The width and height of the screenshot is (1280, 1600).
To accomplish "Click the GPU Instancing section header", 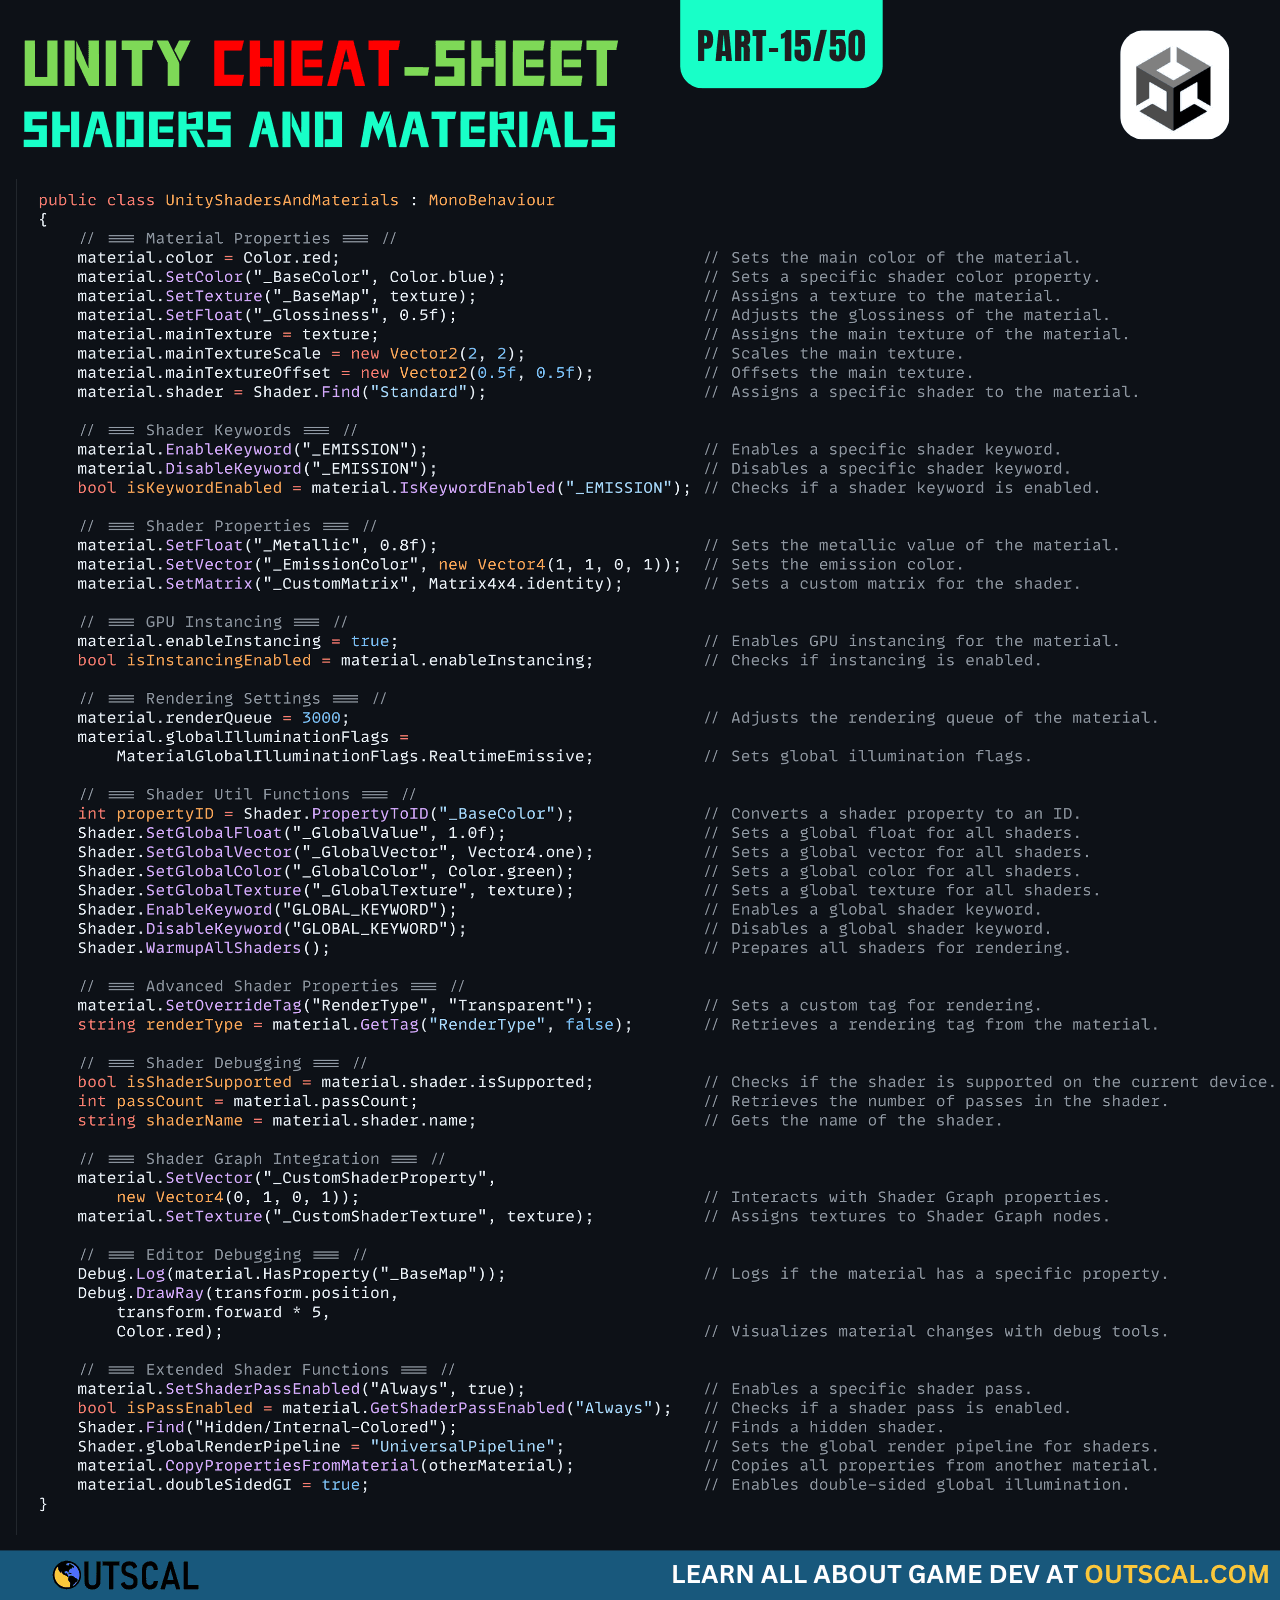I will (213, 622).
